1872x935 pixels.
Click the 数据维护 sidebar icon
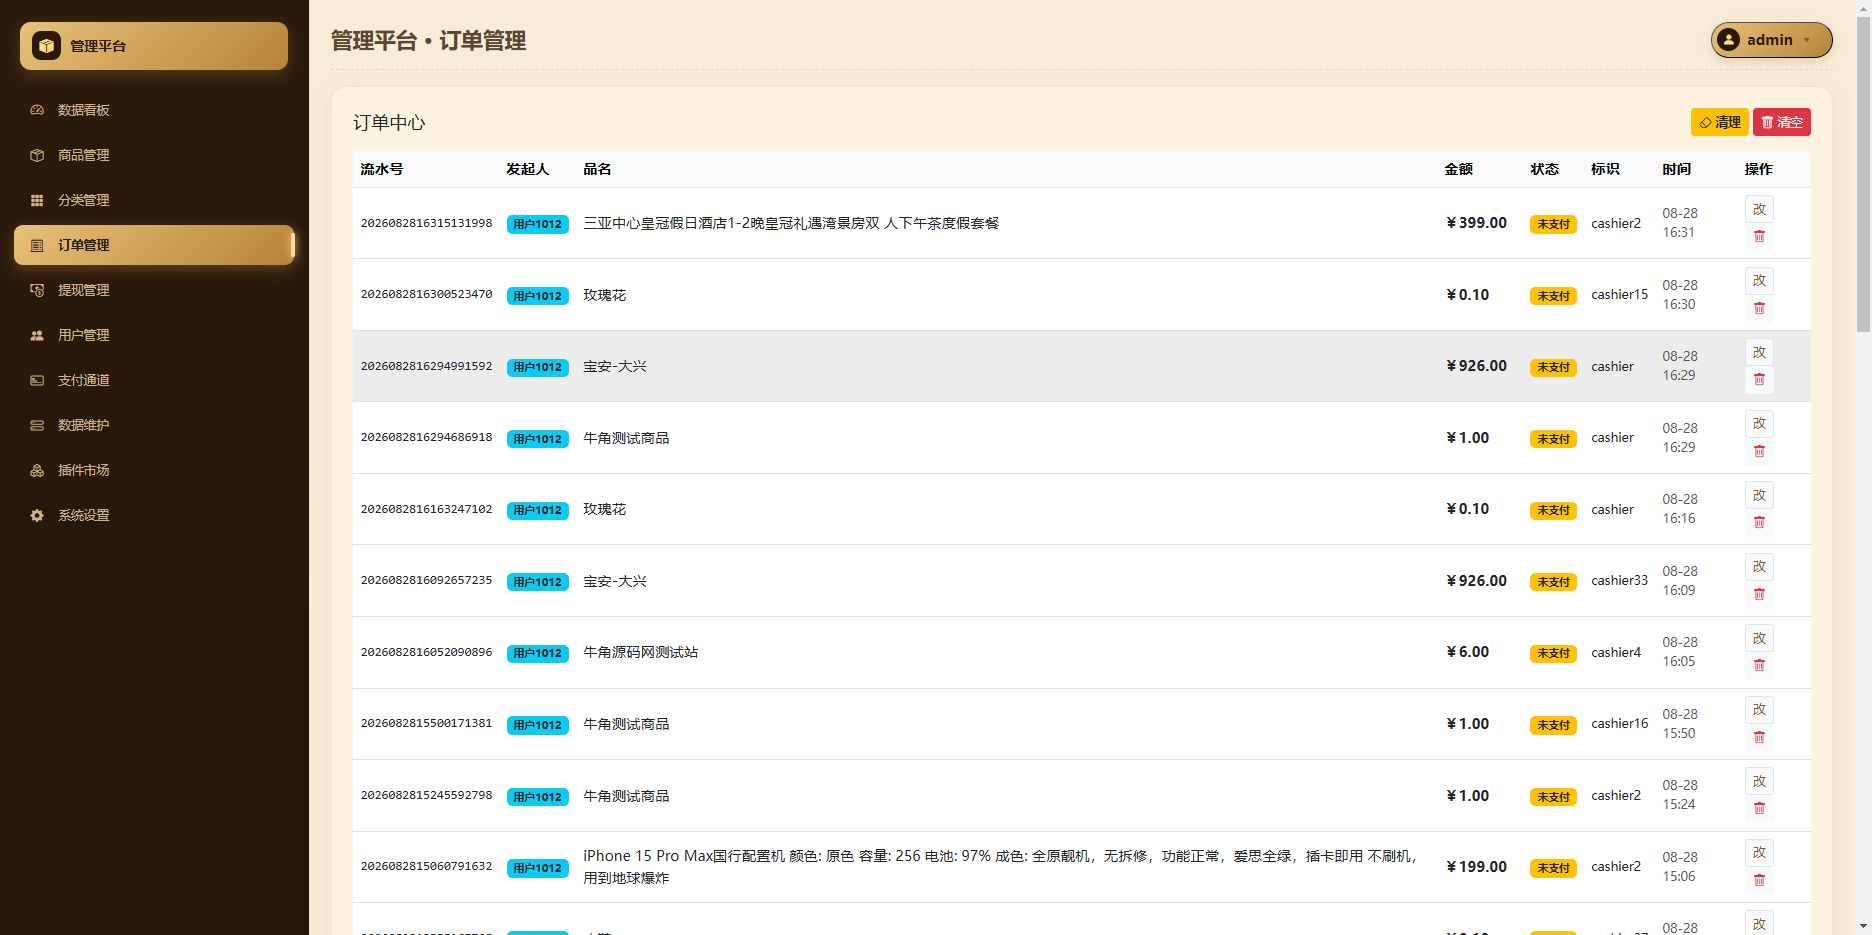37,425
